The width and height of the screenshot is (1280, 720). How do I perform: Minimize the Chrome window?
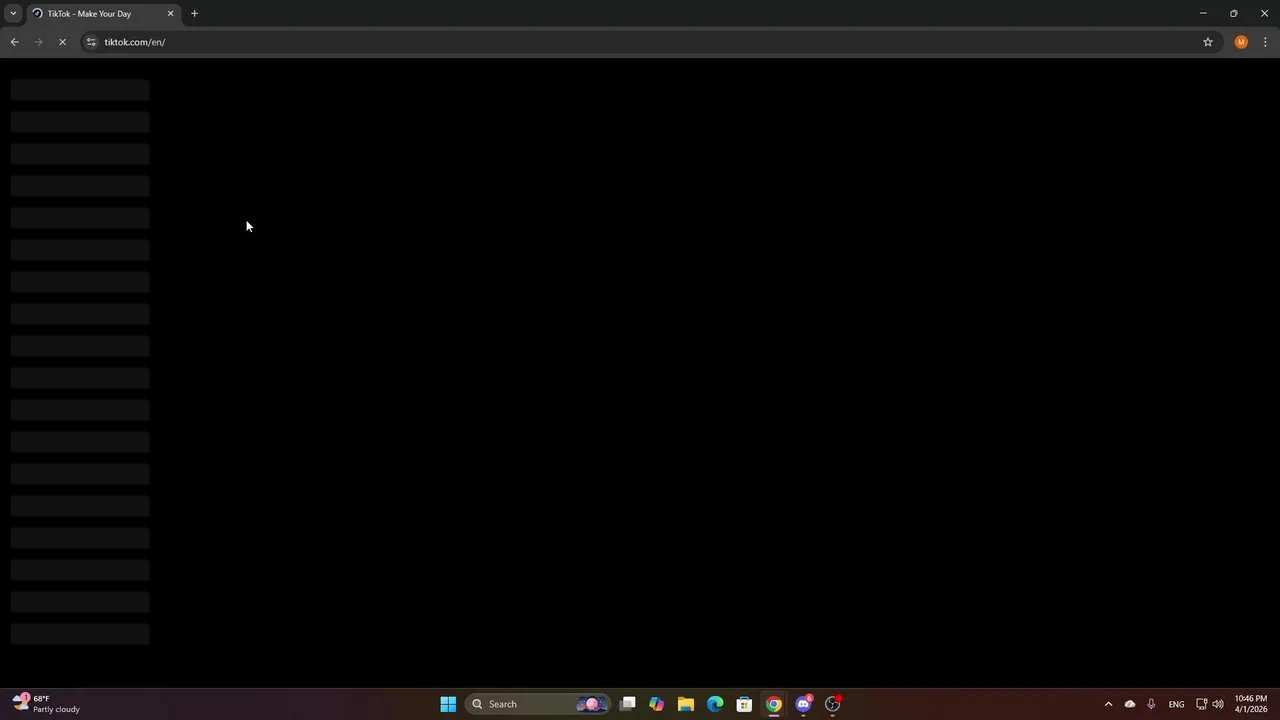1203,14
